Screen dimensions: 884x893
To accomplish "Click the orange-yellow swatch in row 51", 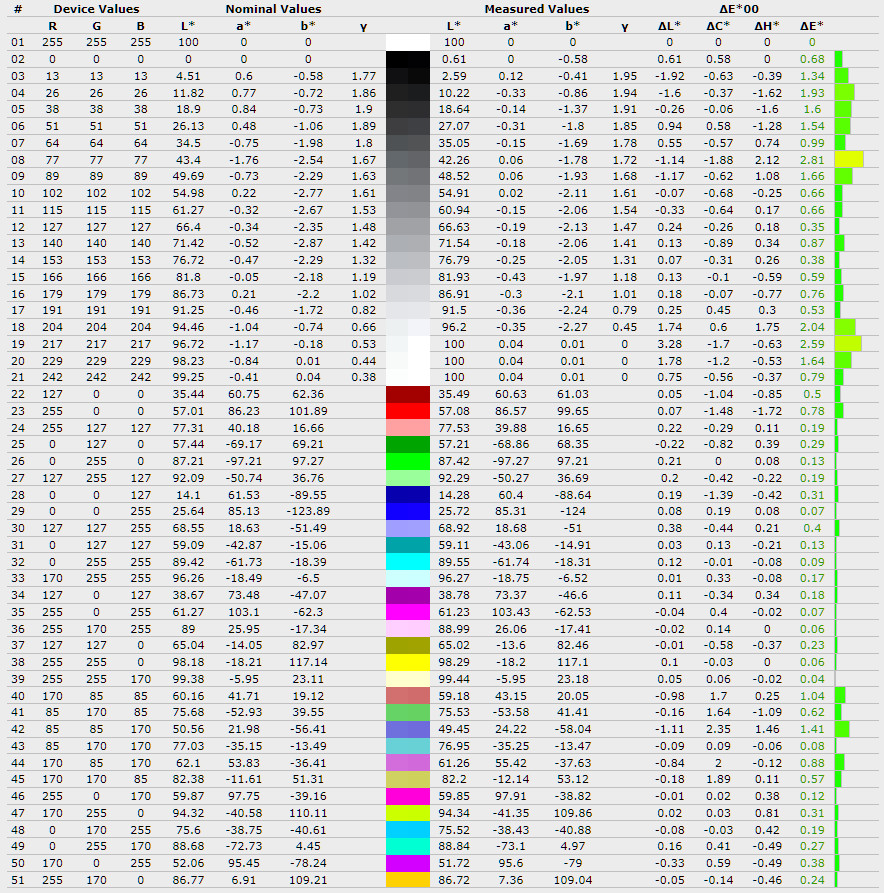I will [x=408, y=880].
